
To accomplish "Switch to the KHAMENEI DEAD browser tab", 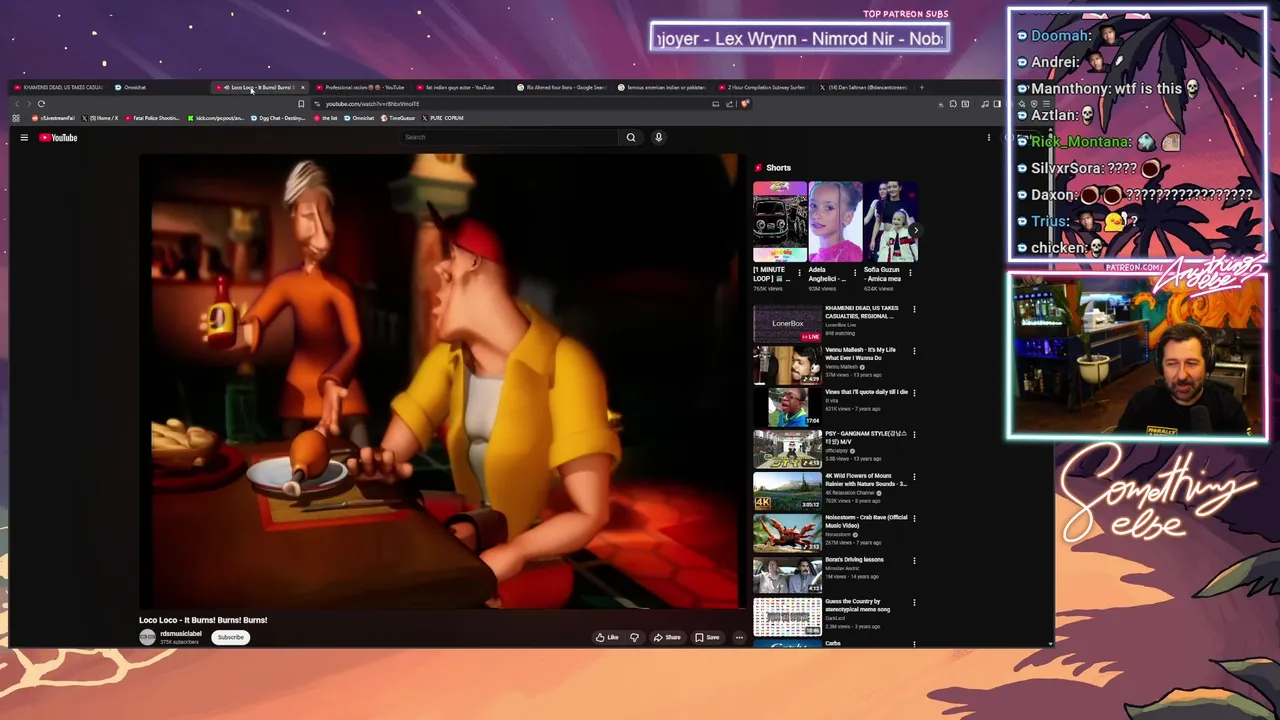I will point(59,87).
